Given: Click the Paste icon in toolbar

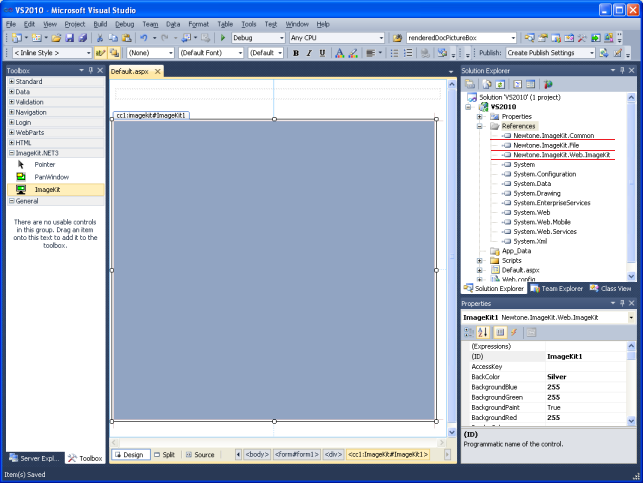Looking at the screenshot, I should [x=127, y=38].
